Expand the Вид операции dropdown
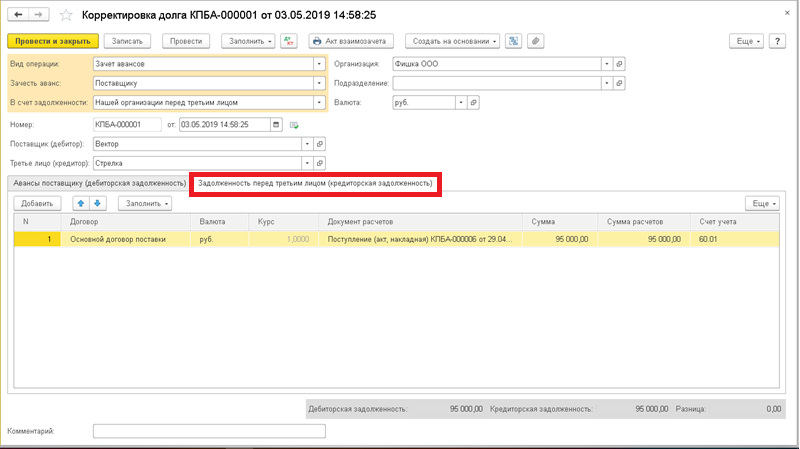This screenshot has width=800, height=449. pos(319,64)
